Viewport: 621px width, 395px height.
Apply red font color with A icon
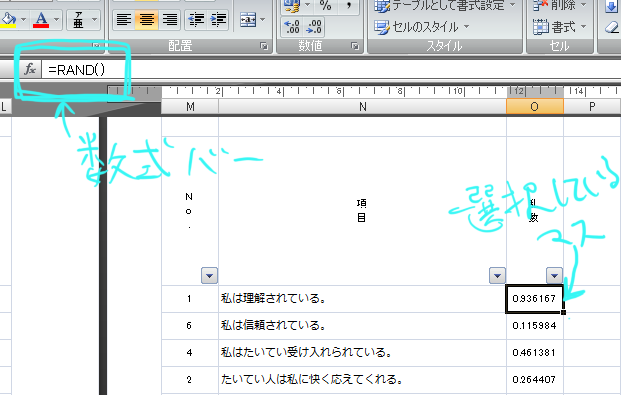click(41, 19)
